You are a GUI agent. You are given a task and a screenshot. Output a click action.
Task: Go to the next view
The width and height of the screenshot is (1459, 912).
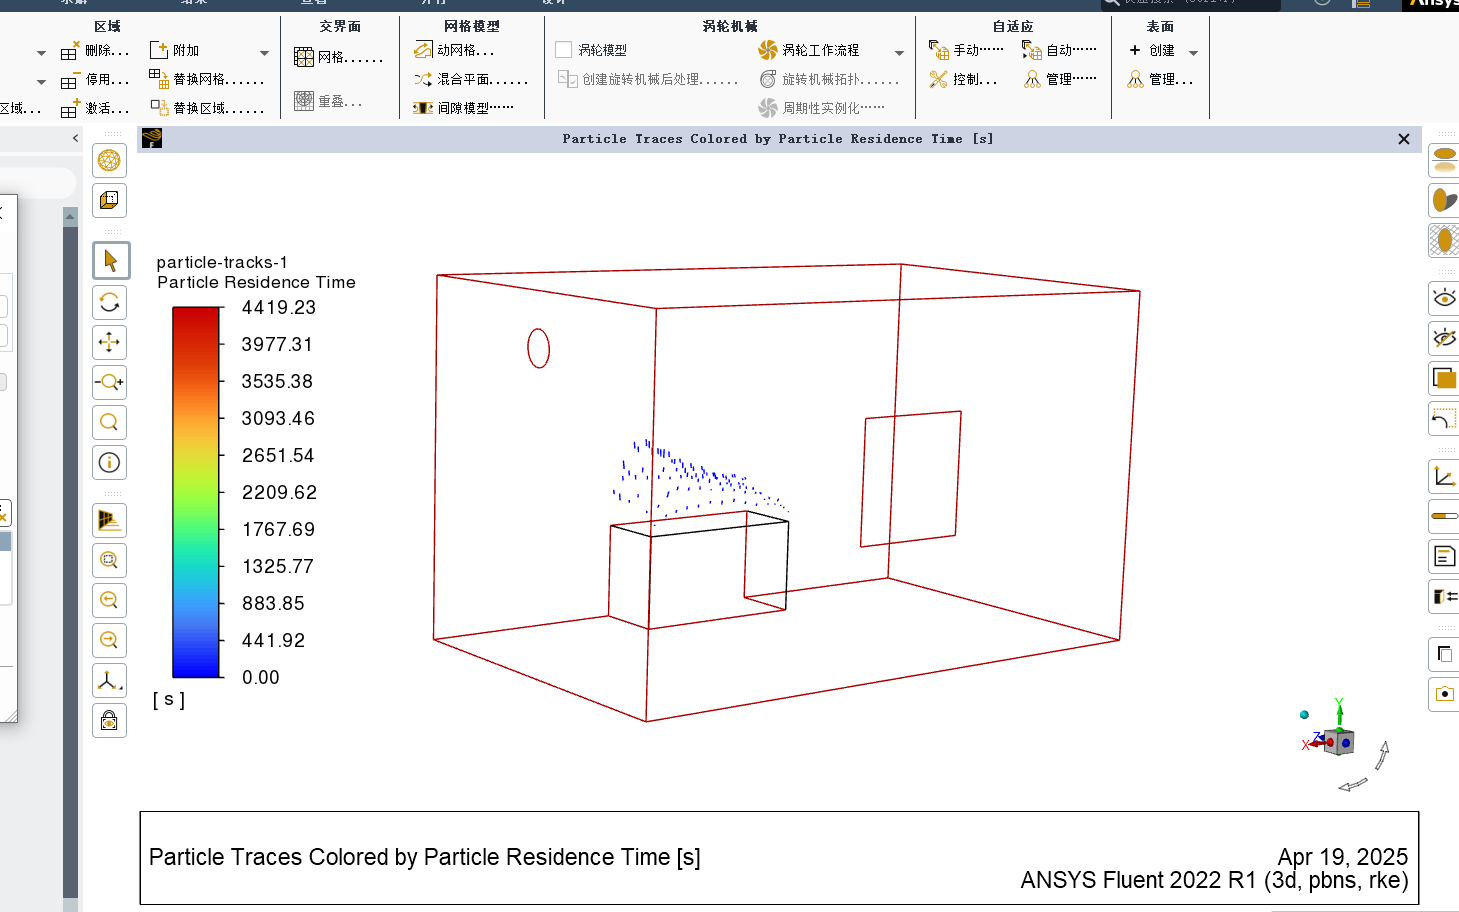point(110,640)
